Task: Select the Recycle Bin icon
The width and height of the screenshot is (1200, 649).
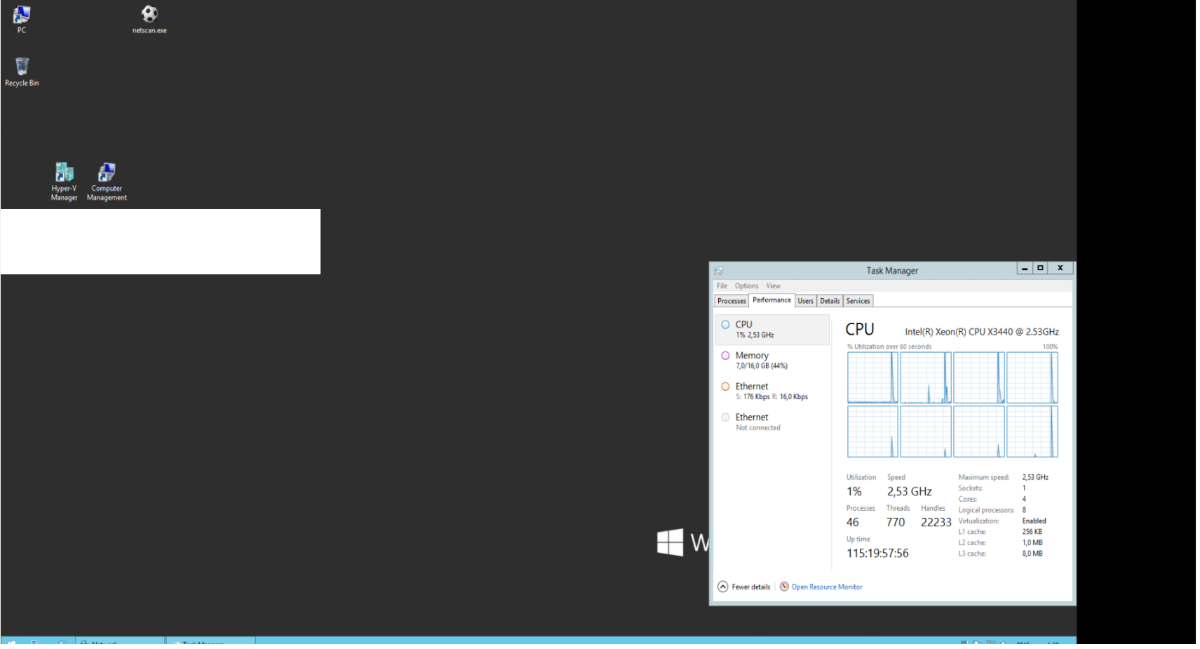Action: (x=21, y=68)
